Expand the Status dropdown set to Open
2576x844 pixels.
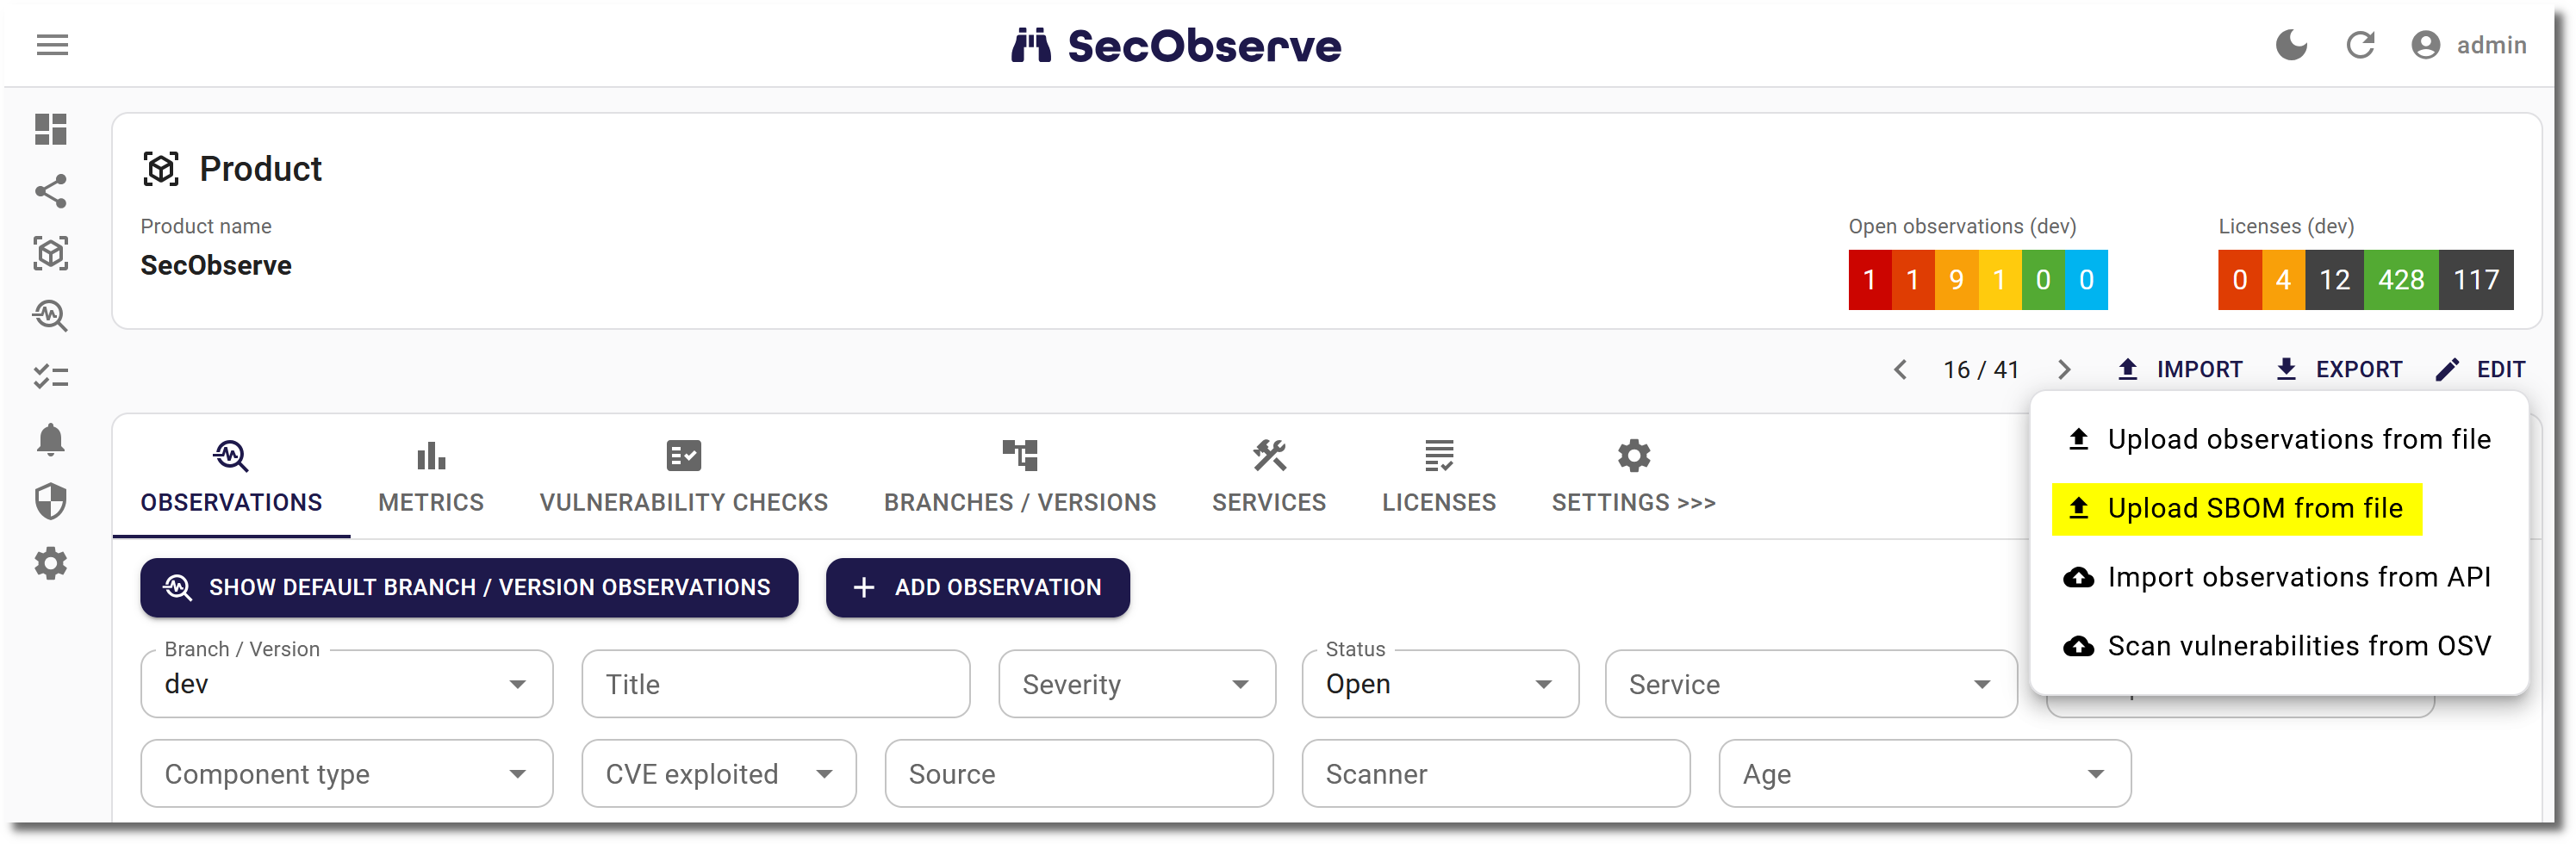click(x=1439, y=684)
